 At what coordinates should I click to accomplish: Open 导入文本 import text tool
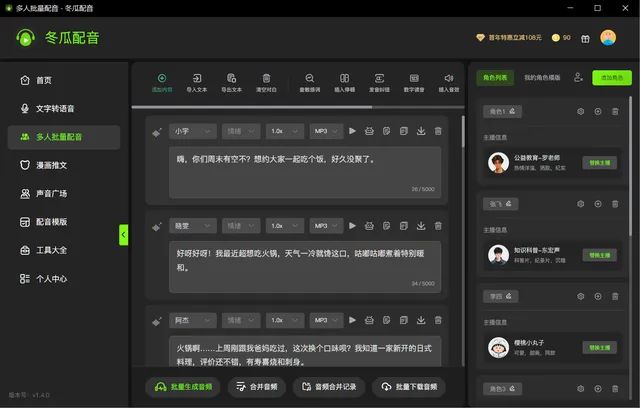point(197,83)
